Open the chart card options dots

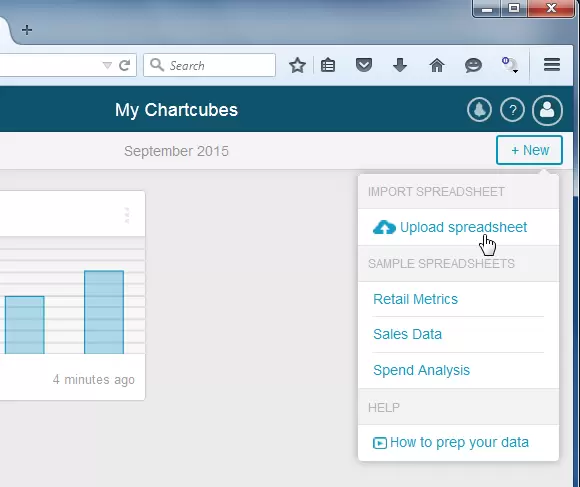(127, 215)
